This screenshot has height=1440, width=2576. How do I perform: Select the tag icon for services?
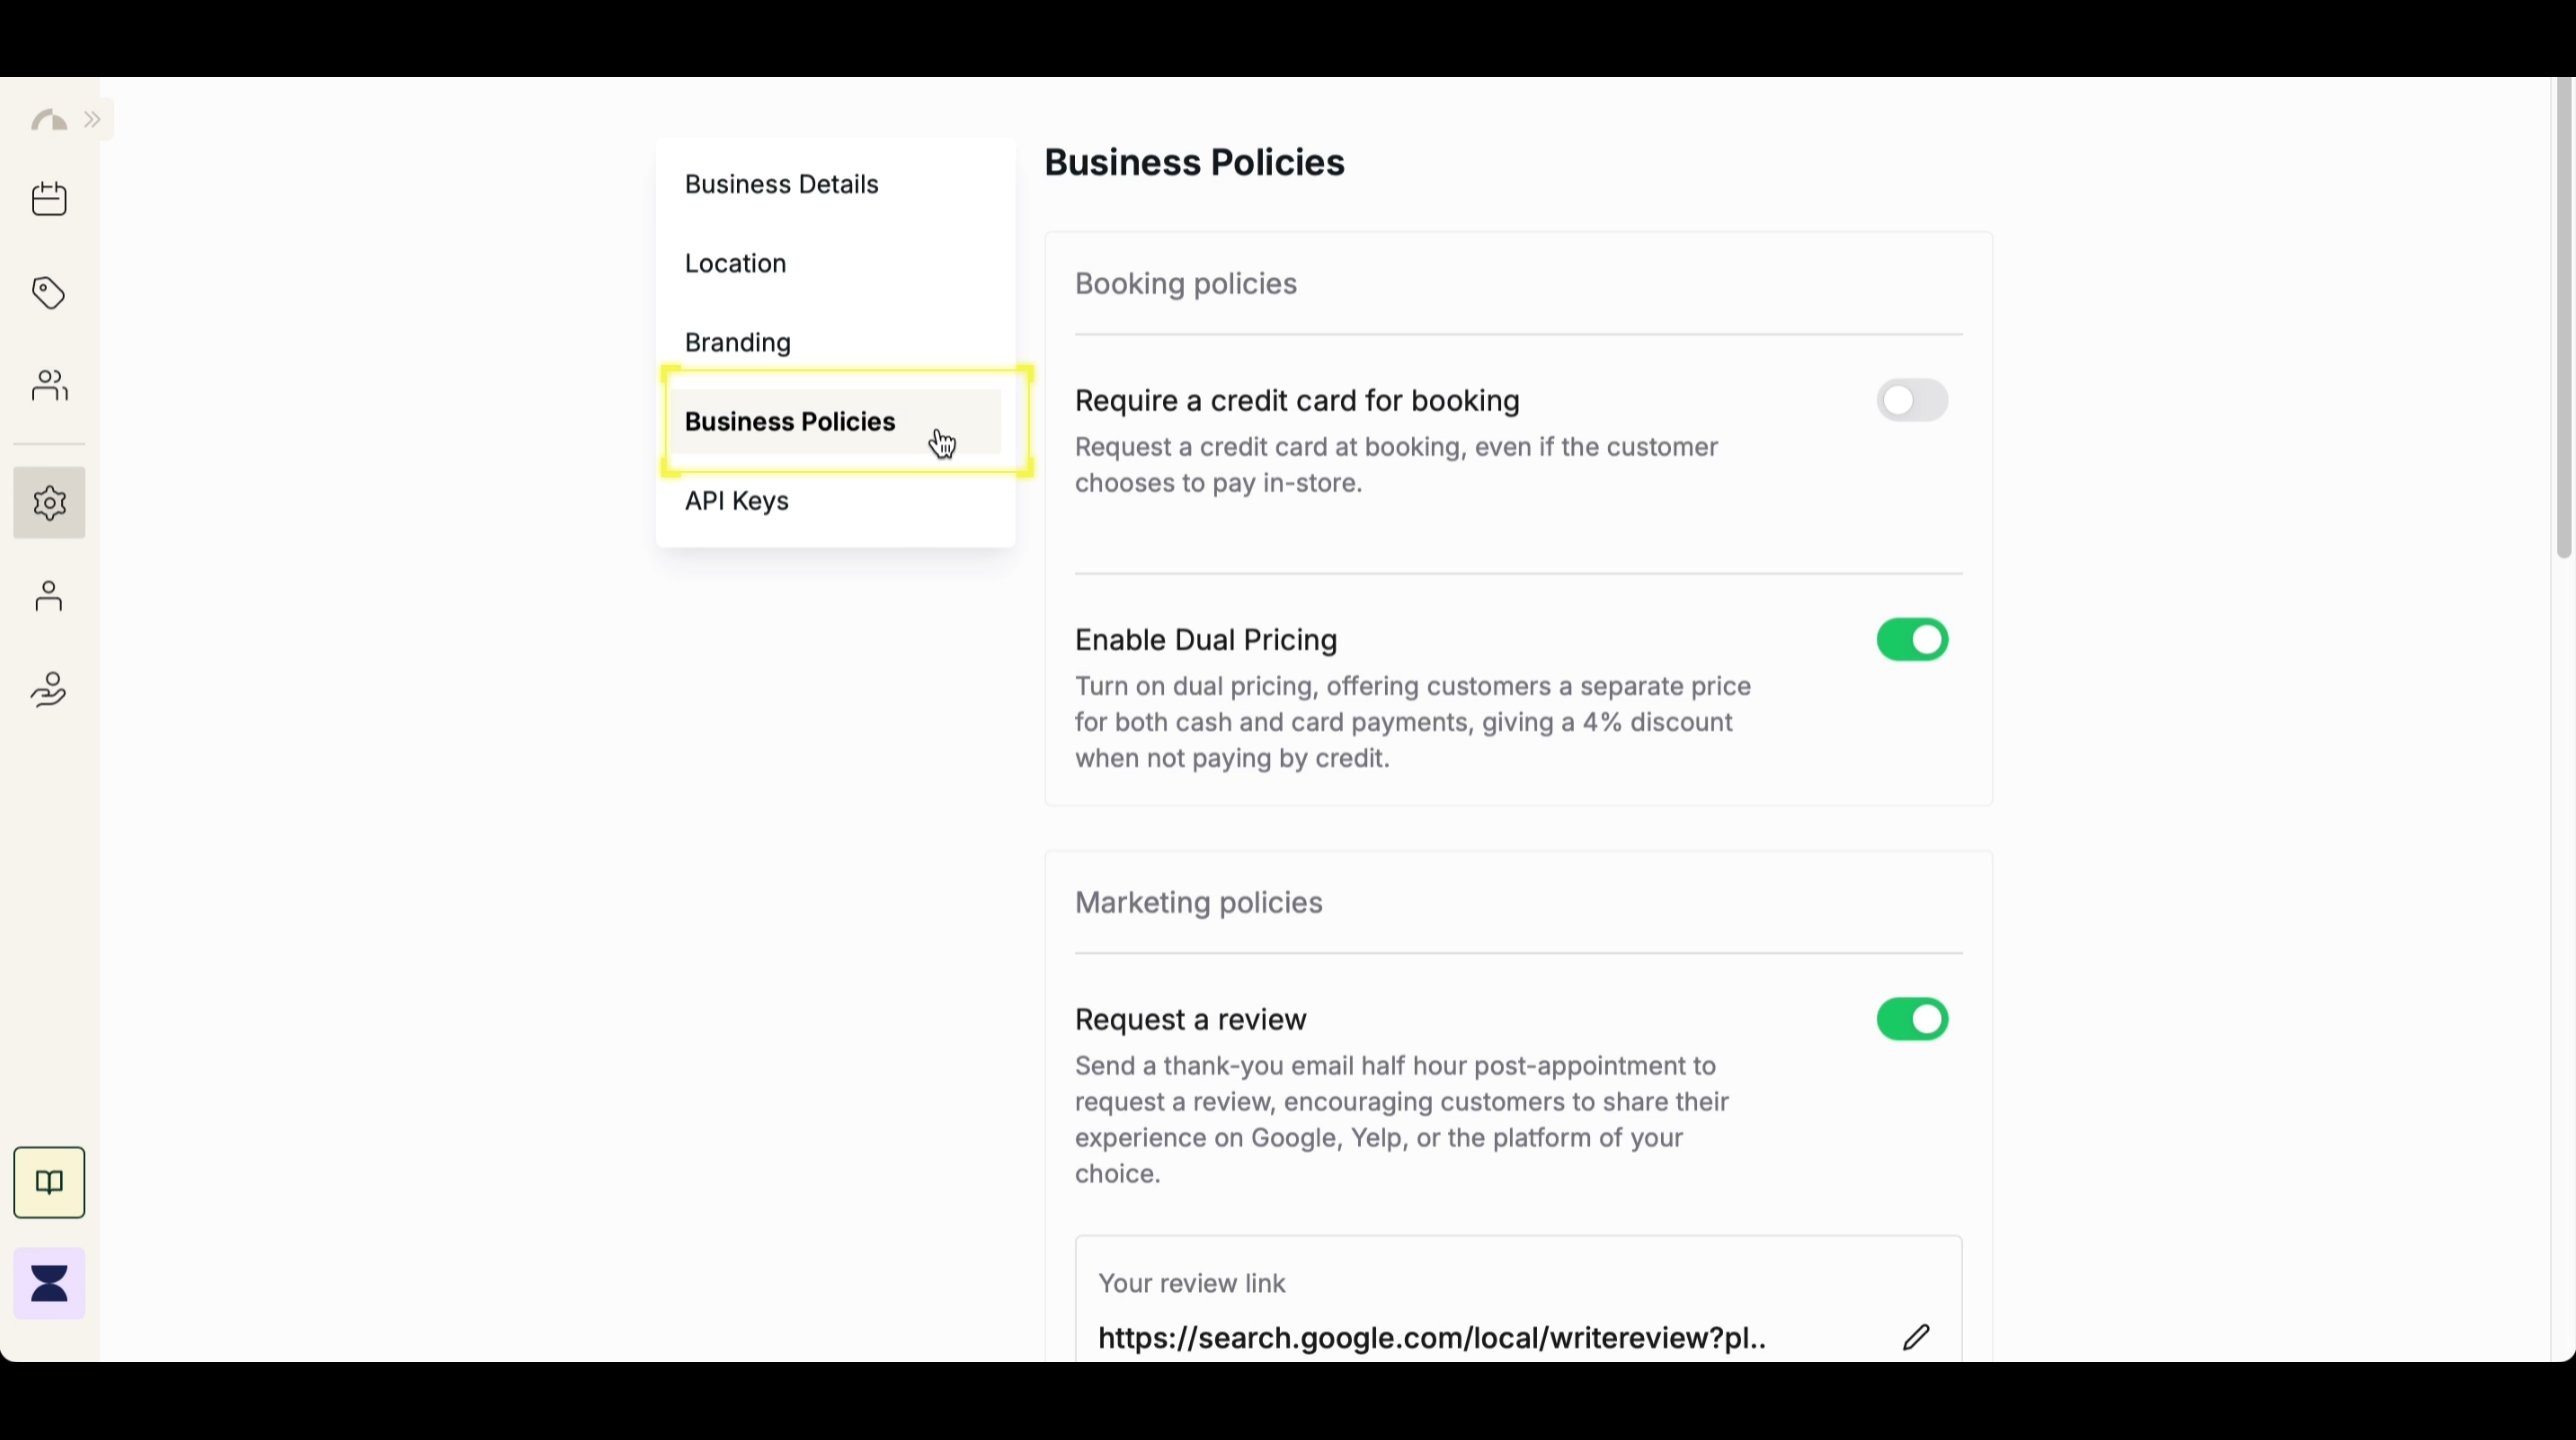[48, 293]
